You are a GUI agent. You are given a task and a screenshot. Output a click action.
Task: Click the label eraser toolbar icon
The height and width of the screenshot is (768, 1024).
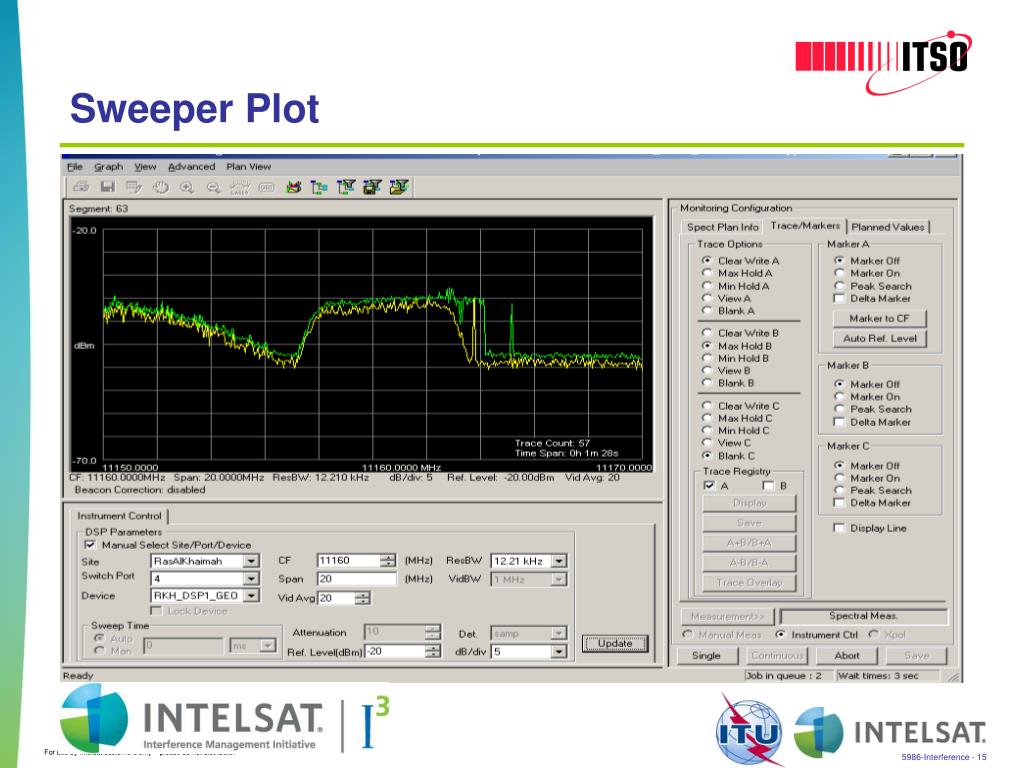(x=240, y=187)
